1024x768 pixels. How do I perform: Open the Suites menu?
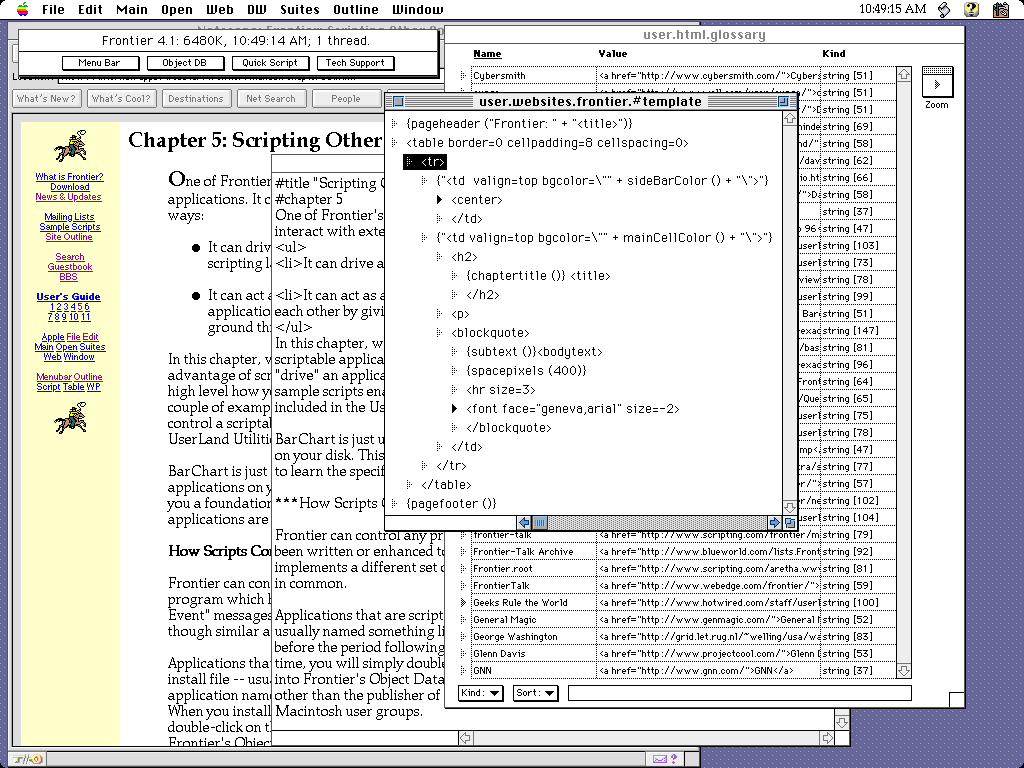click(x=299, y=10)
